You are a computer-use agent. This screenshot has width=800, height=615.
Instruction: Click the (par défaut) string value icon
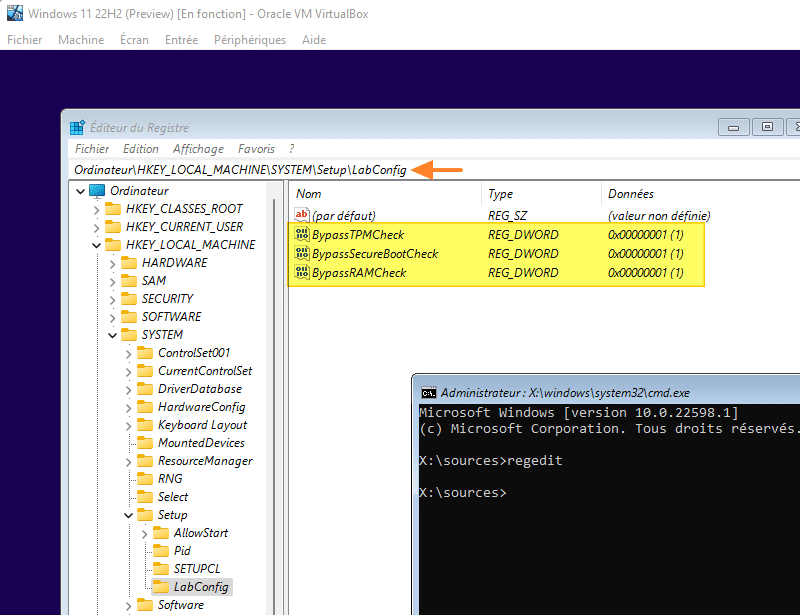pos(302,215)
